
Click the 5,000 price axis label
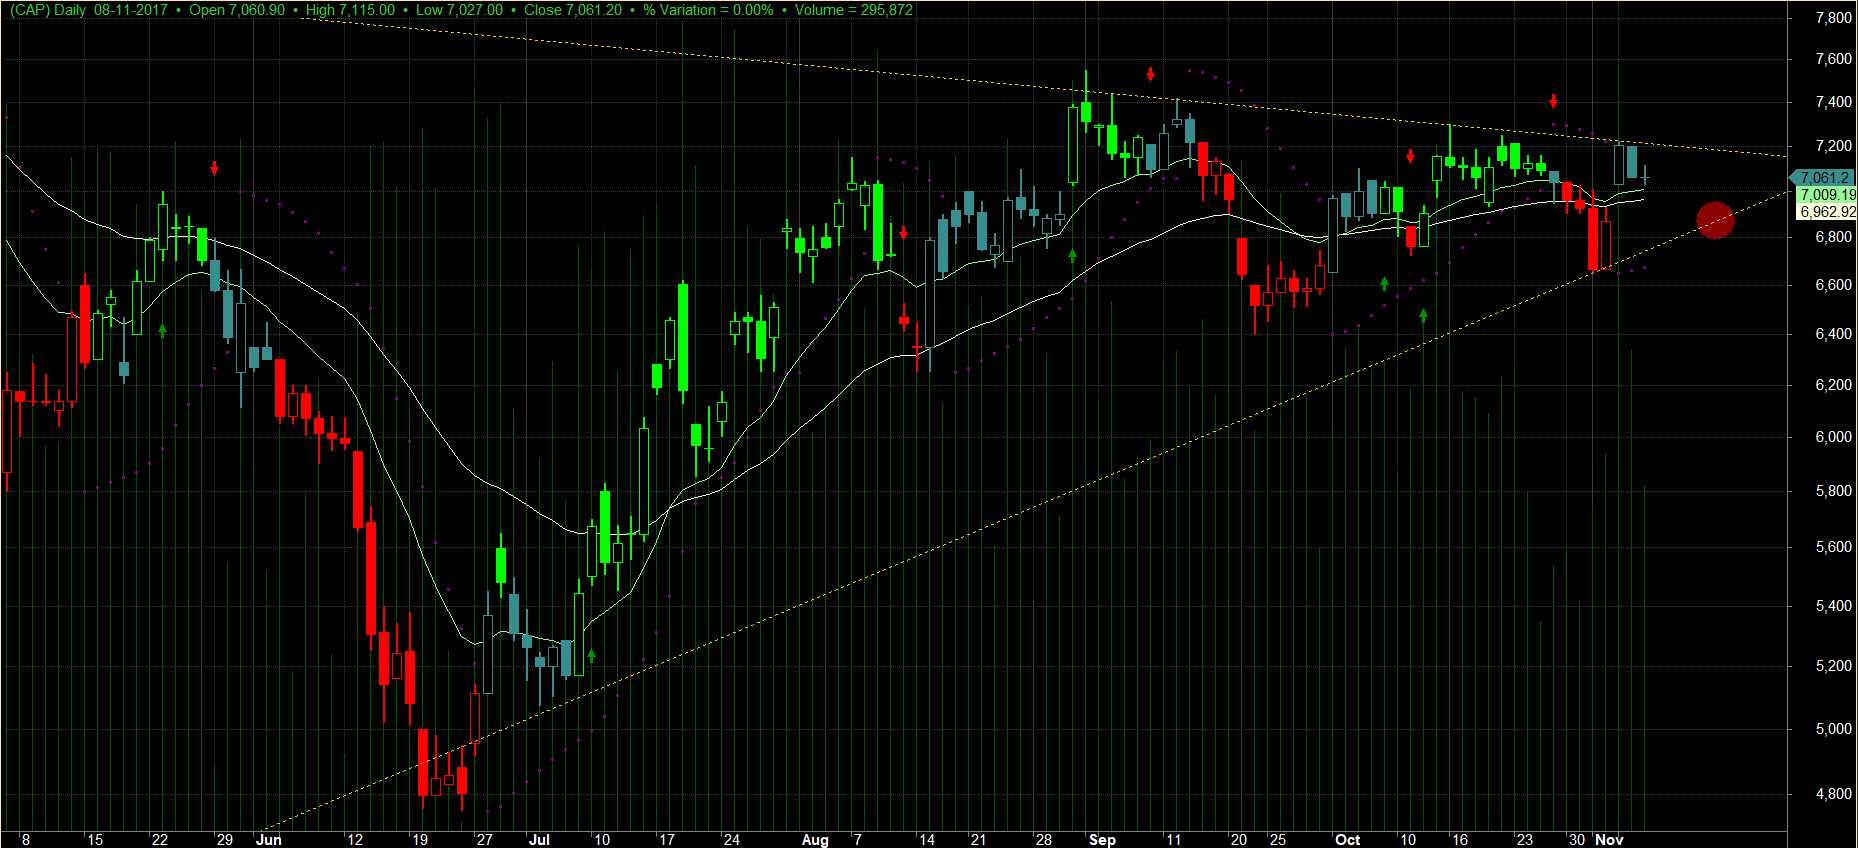pyautogui.click(x=1833, y=729)
